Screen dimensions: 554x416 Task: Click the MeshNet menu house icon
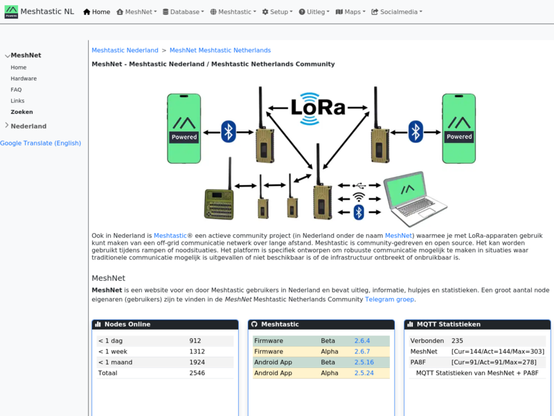point(120,12)
